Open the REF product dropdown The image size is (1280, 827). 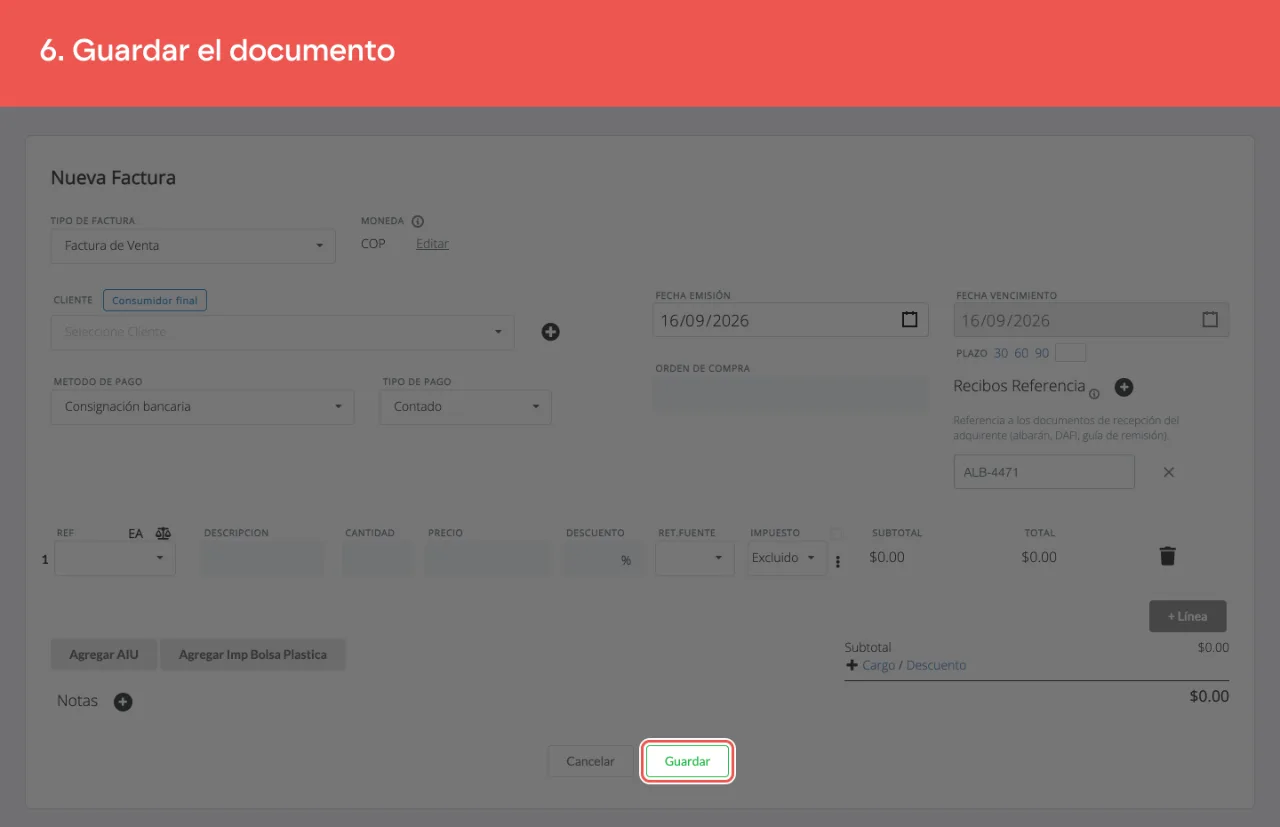pyautogui.click(x=115, y=558)
